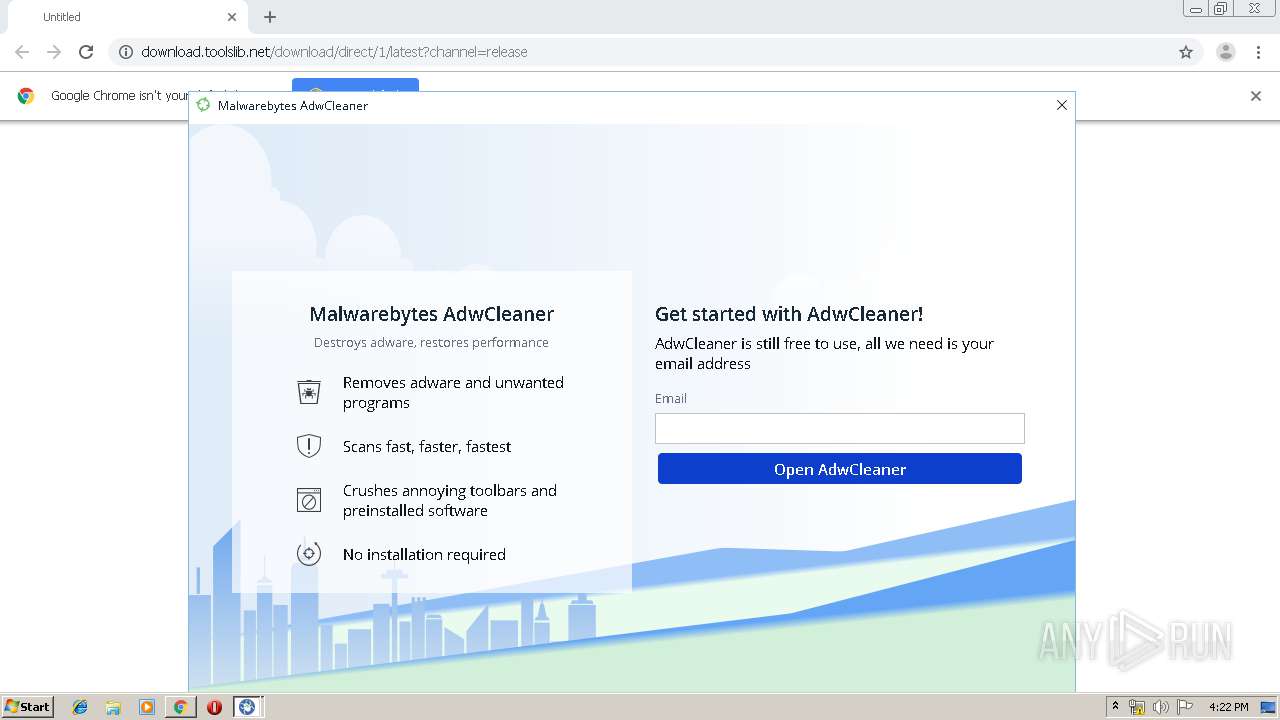Switch to Chrome in the taskbar
The height and width of the screenshot is (720, 1280).
click(180, 707)
